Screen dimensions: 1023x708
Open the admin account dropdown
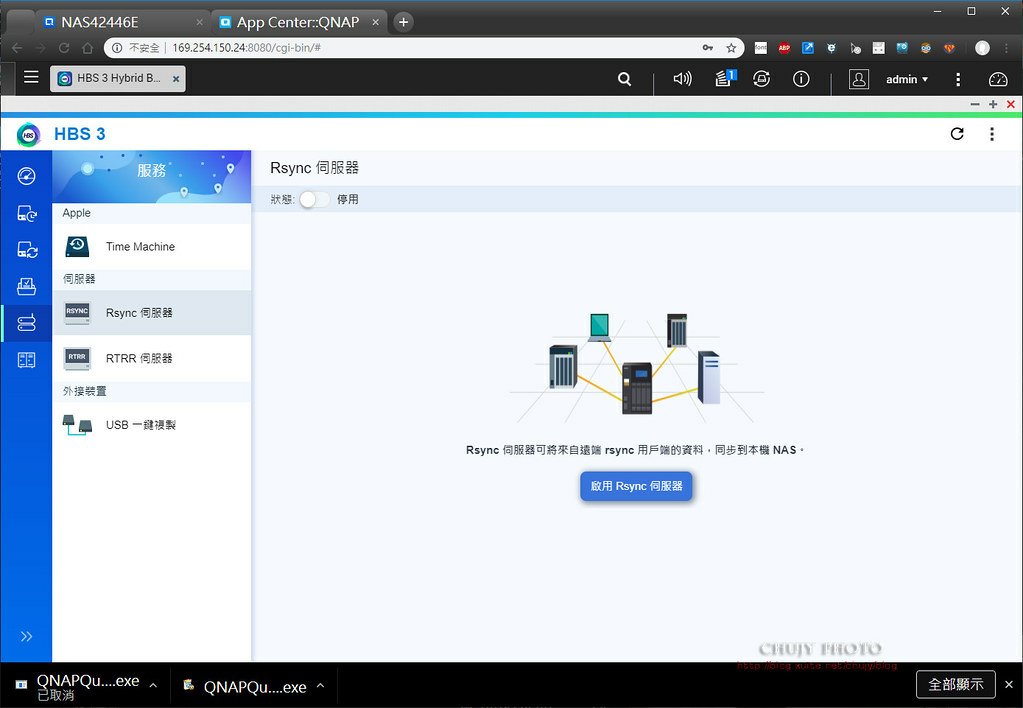[x=906, y=79]
